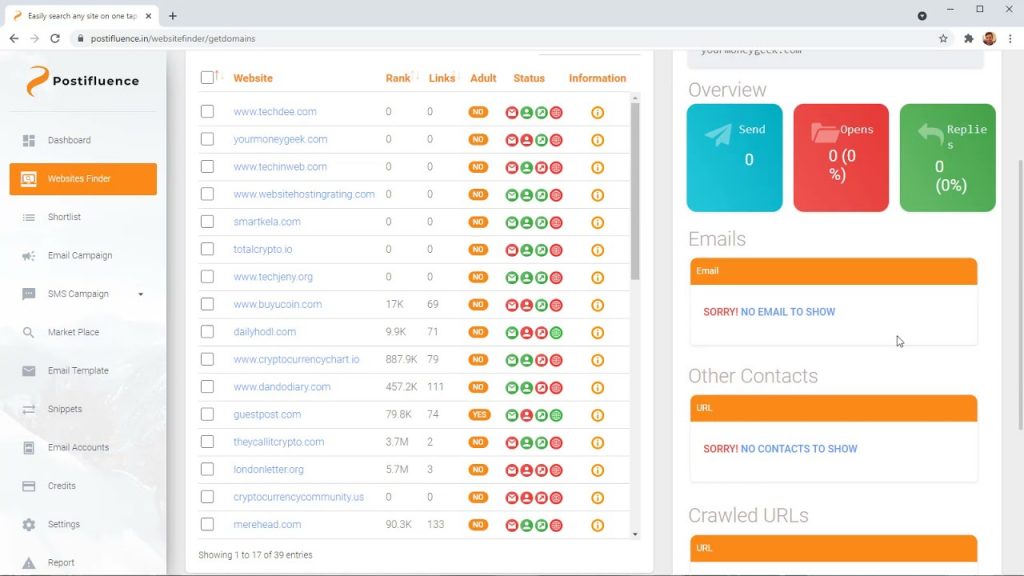Select the checkbox next to londonletter.org
This screenshot has height=576, width=1024.
(x=207, y=469)
